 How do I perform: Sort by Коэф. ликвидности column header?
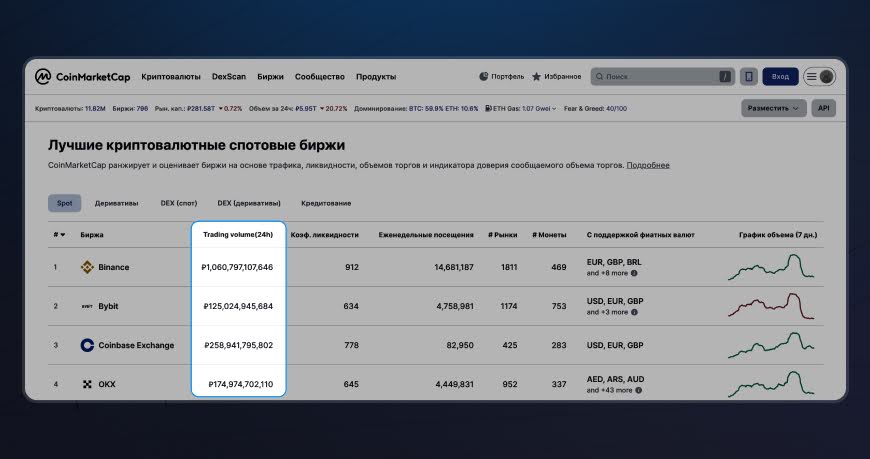point(325,235)
